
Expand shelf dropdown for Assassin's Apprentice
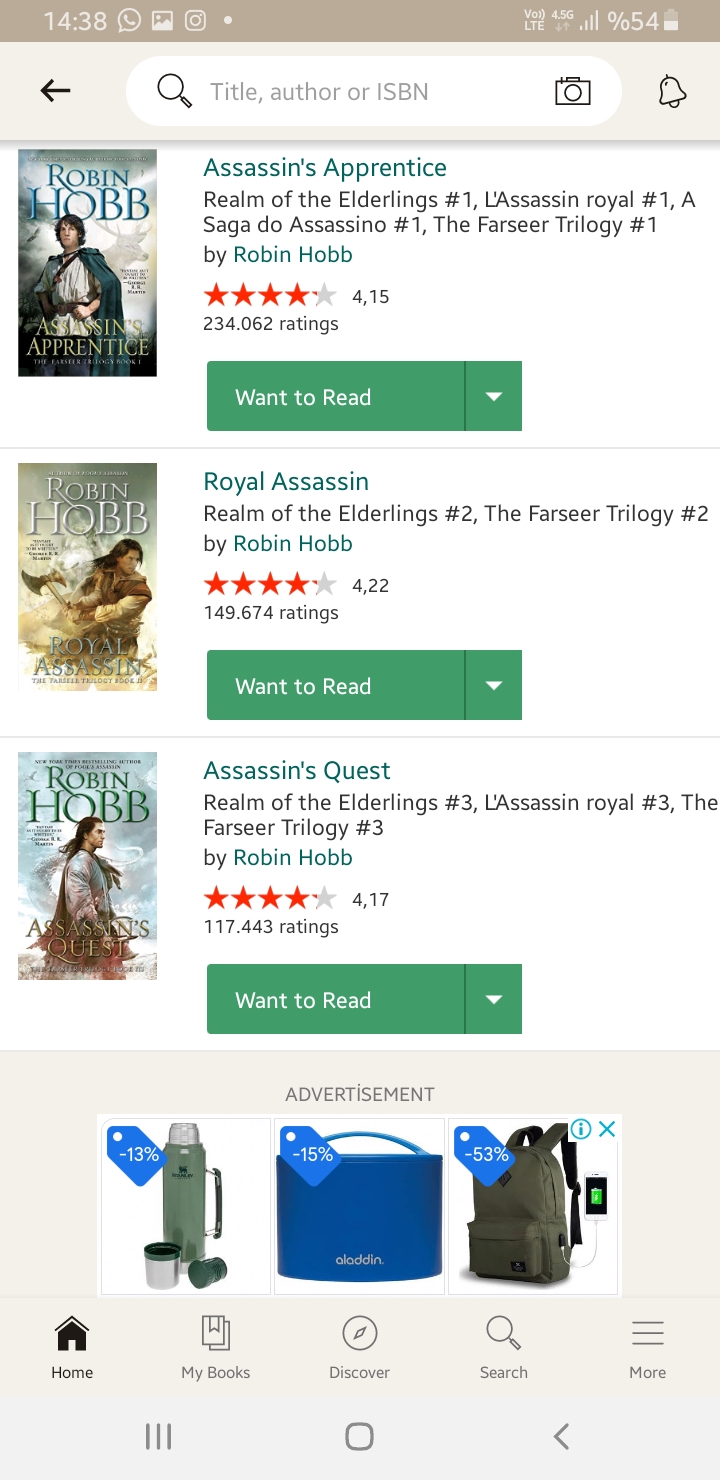(494, 396)
